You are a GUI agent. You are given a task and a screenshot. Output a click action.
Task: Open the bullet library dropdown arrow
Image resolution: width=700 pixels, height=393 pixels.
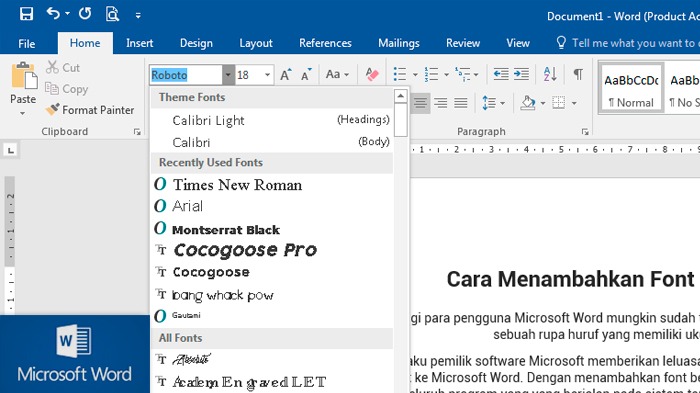click(x=415, y=75)
